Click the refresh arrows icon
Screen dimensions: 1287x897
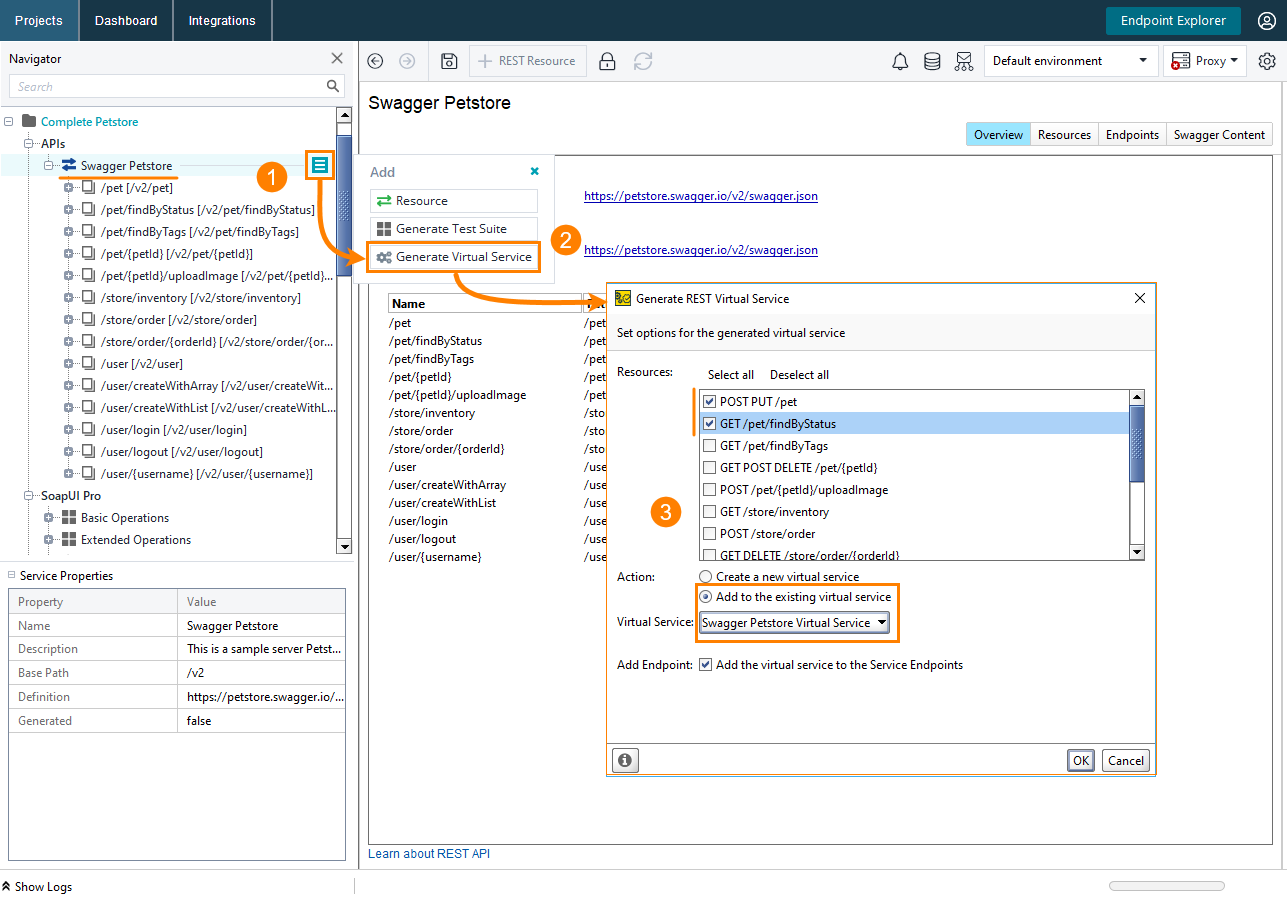tap(643, 61)
